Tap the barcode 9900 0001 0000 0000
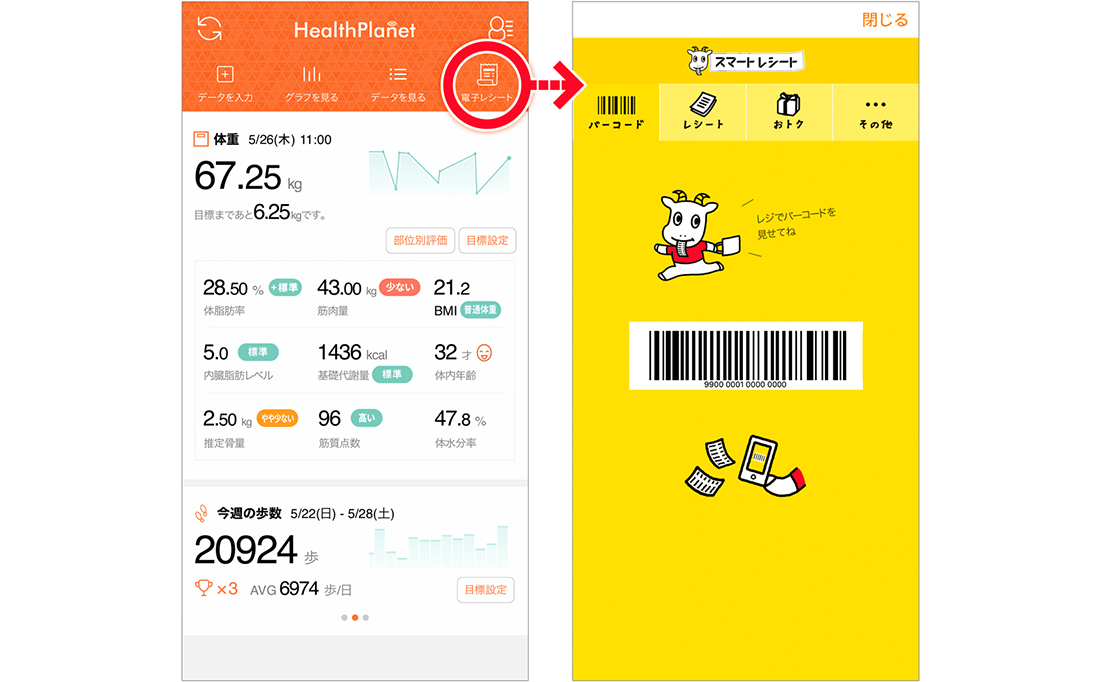Screen dimensions: 1100x682 tap(746, 356)
